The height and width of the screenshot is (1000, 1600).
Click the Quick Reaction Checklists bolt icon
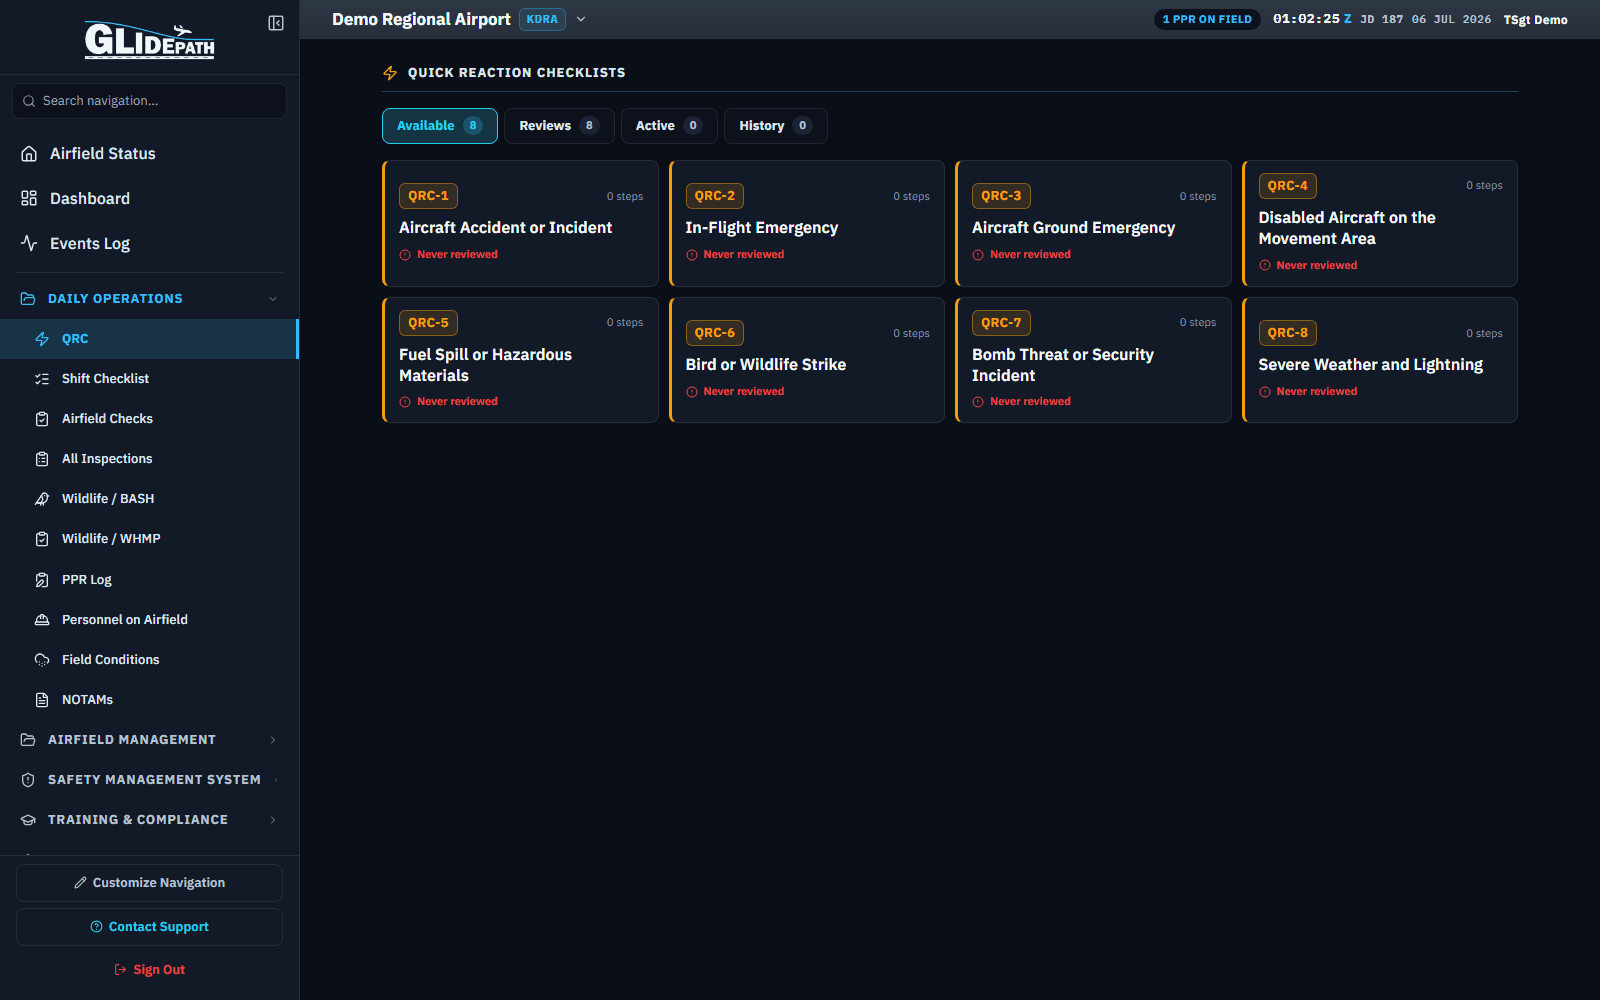click(390, 73)
